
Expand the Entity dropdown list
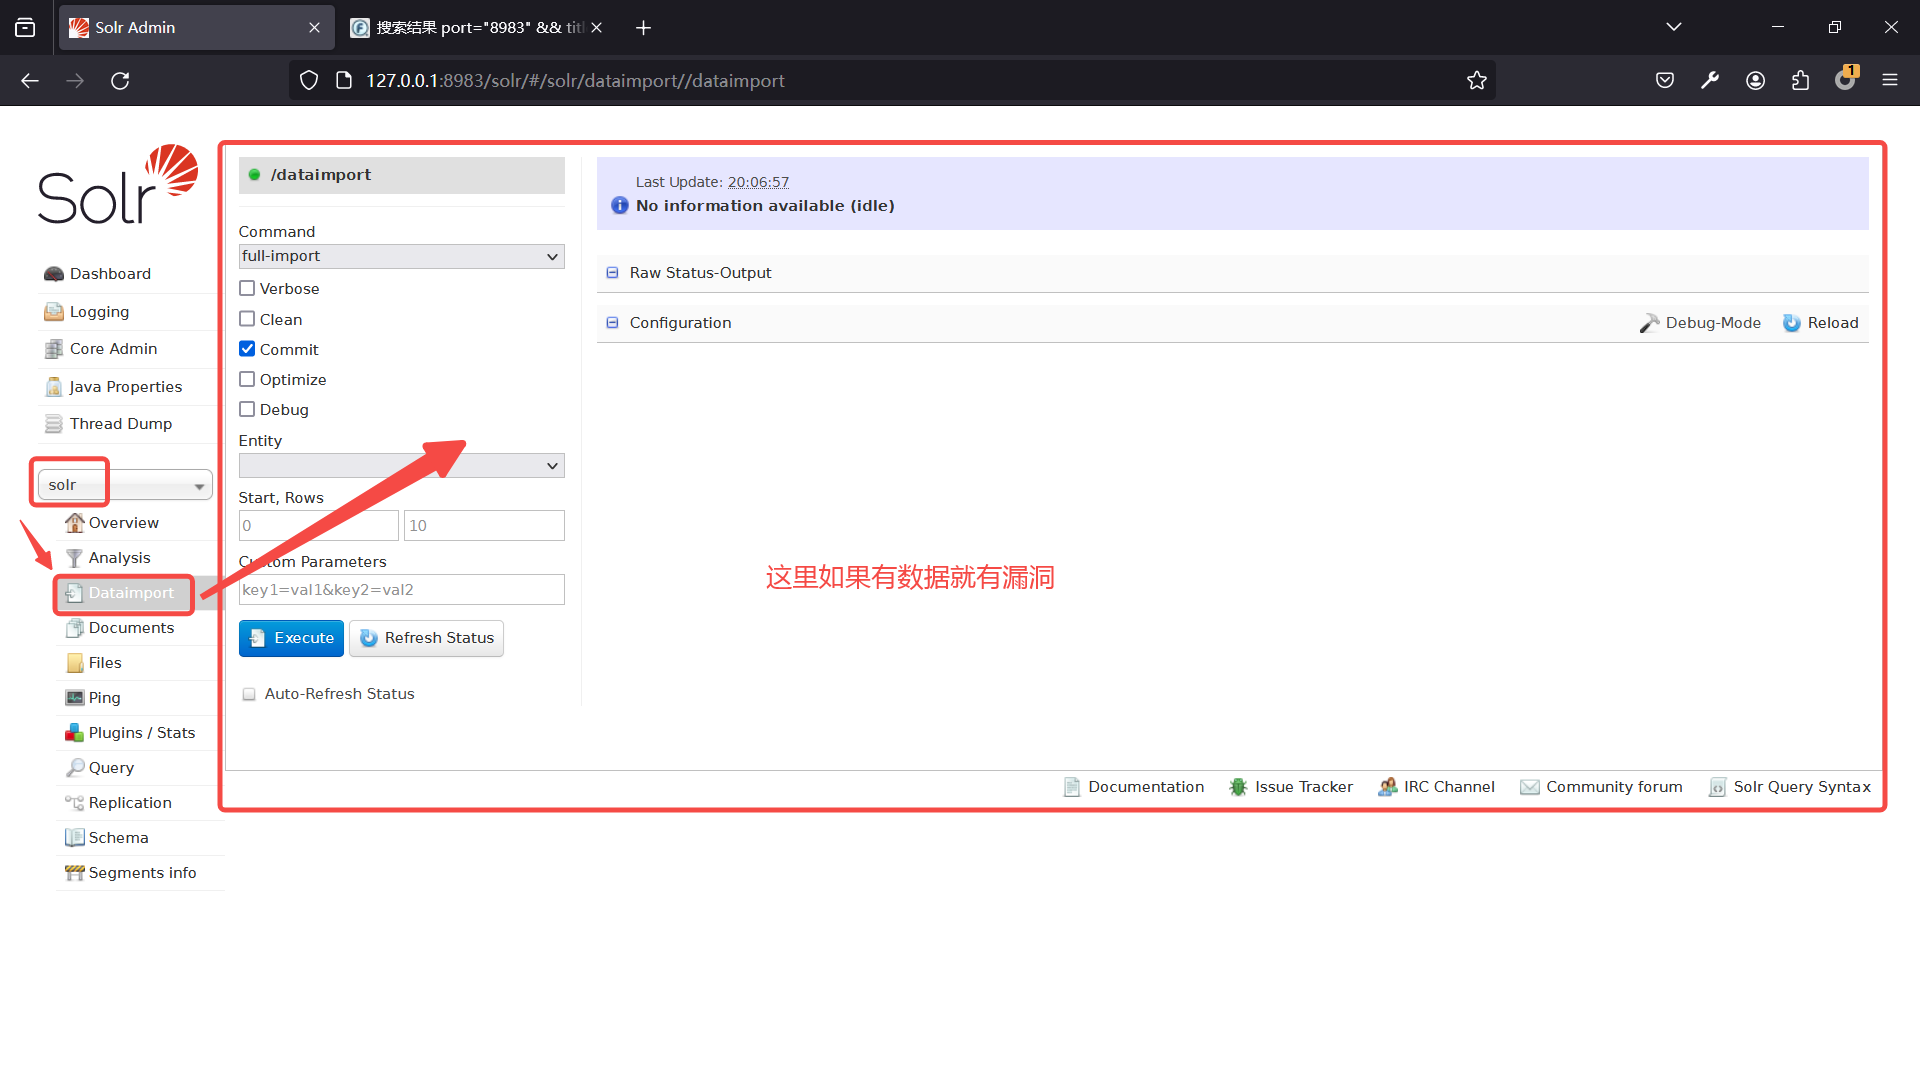[x=401, y=466]
